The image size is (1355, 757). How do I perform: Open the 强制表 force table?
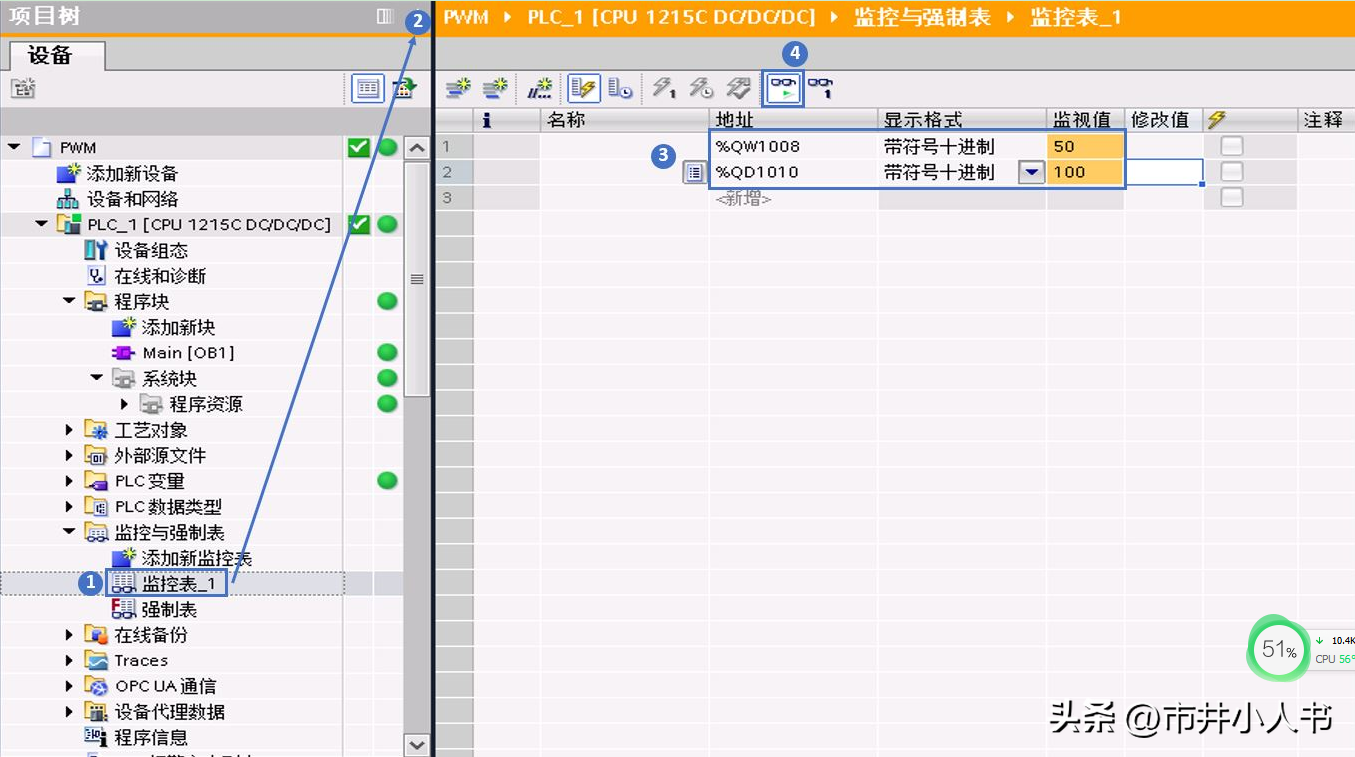[x=169, y=609]
